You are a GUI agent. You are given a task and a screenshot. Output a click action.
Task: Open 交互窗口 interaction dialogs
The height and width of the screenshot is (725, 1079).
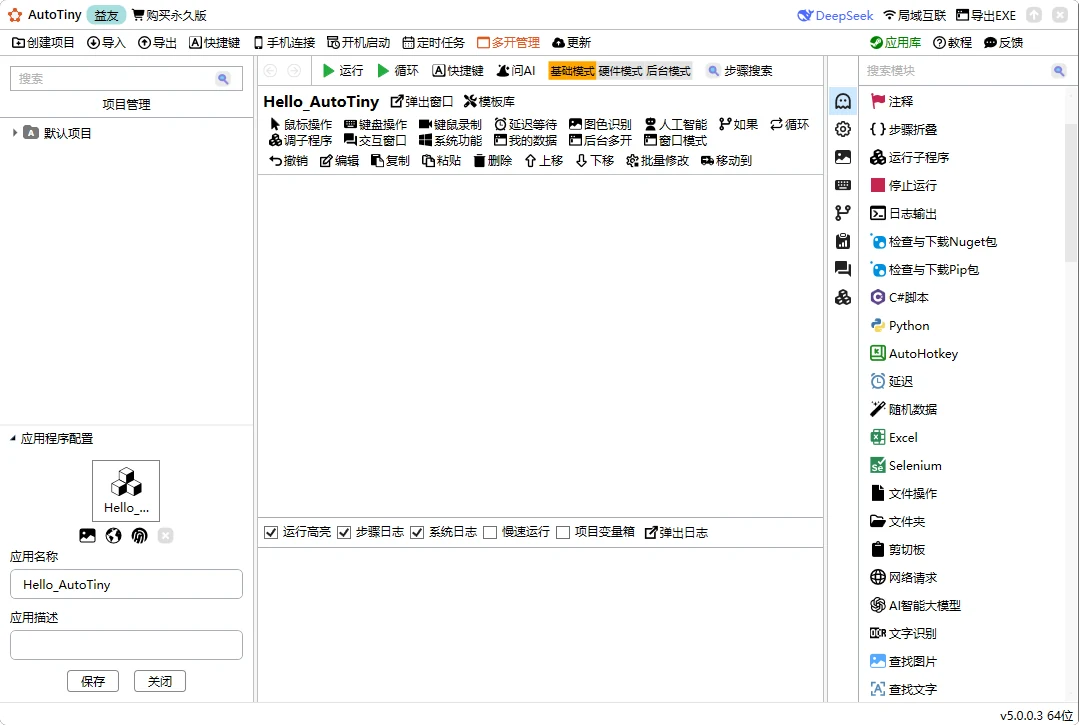(x=376, y=140)
